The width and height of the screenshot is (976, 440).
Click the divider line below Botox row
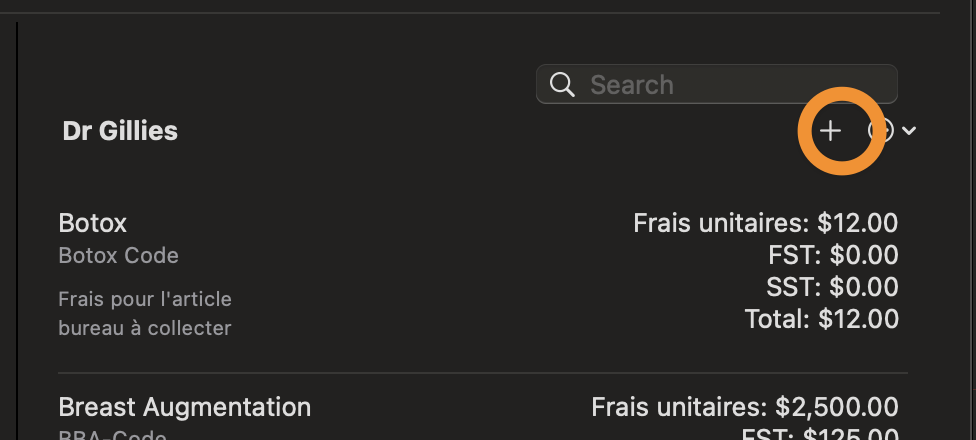(x=482, y=373)
